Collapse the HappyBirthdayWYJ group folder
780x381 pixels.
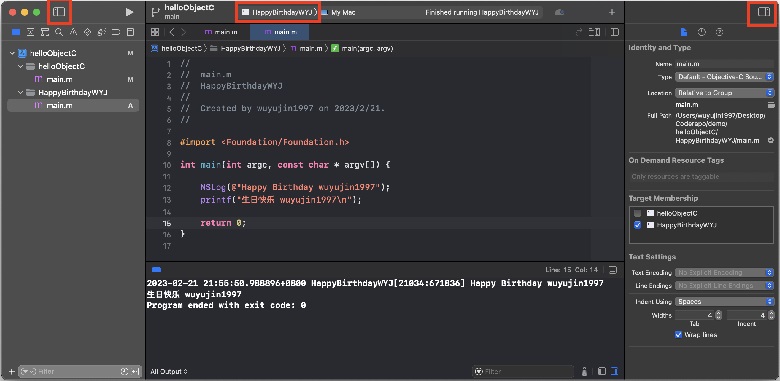(x=20, y=93)
